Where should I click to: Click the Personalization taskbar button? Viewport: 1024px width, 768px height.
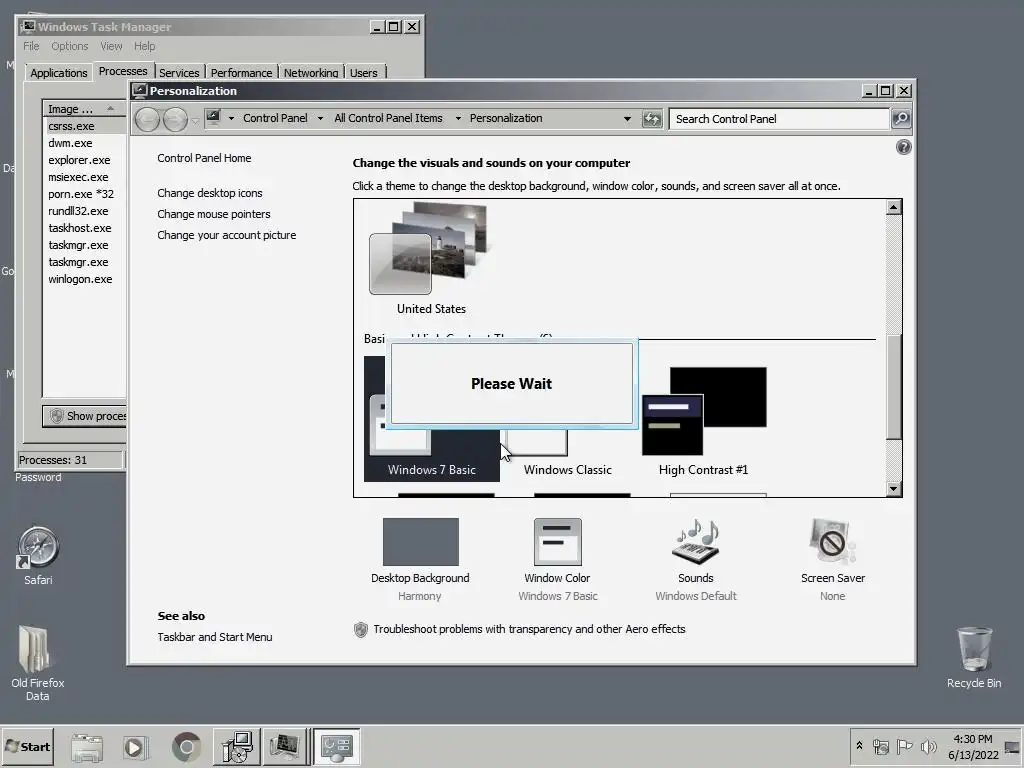click(x=337, y=746)
